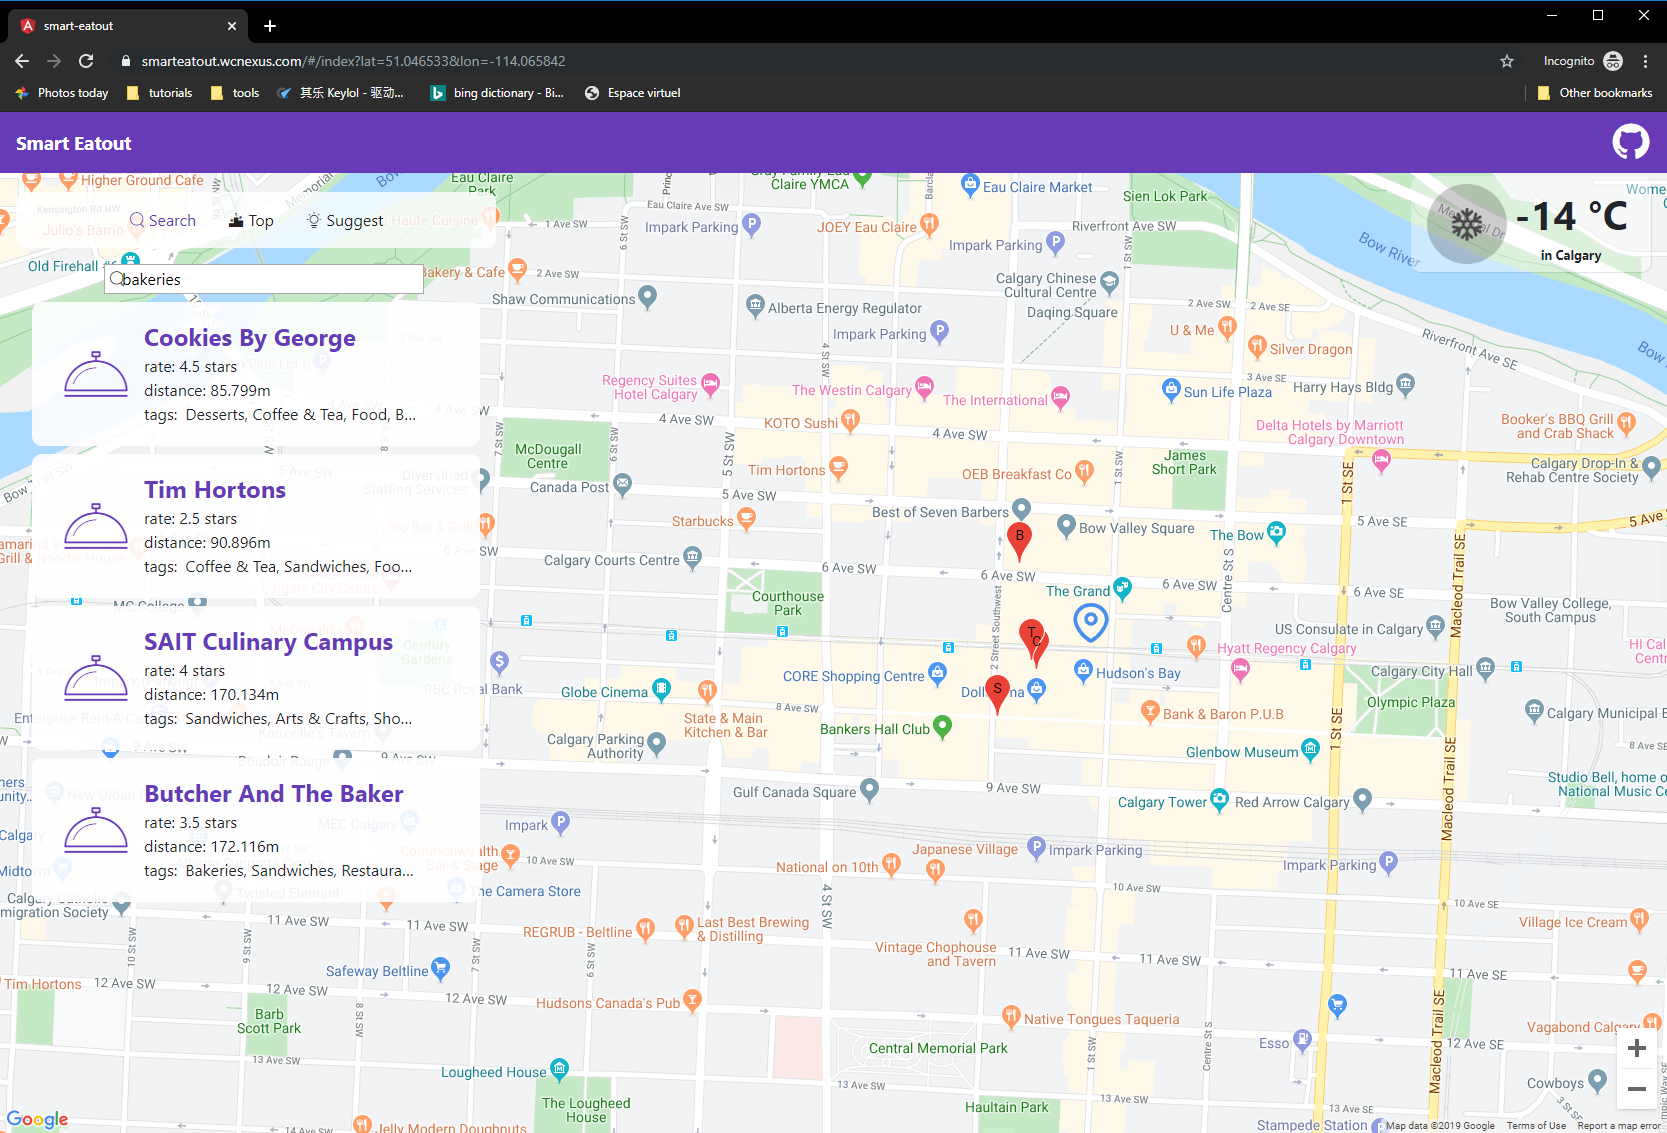Image resolution: width=1667 pixels, height=1133 pixels.
Task: Open the Espace virtuel bookmark
Action: (x=633, y=93)
